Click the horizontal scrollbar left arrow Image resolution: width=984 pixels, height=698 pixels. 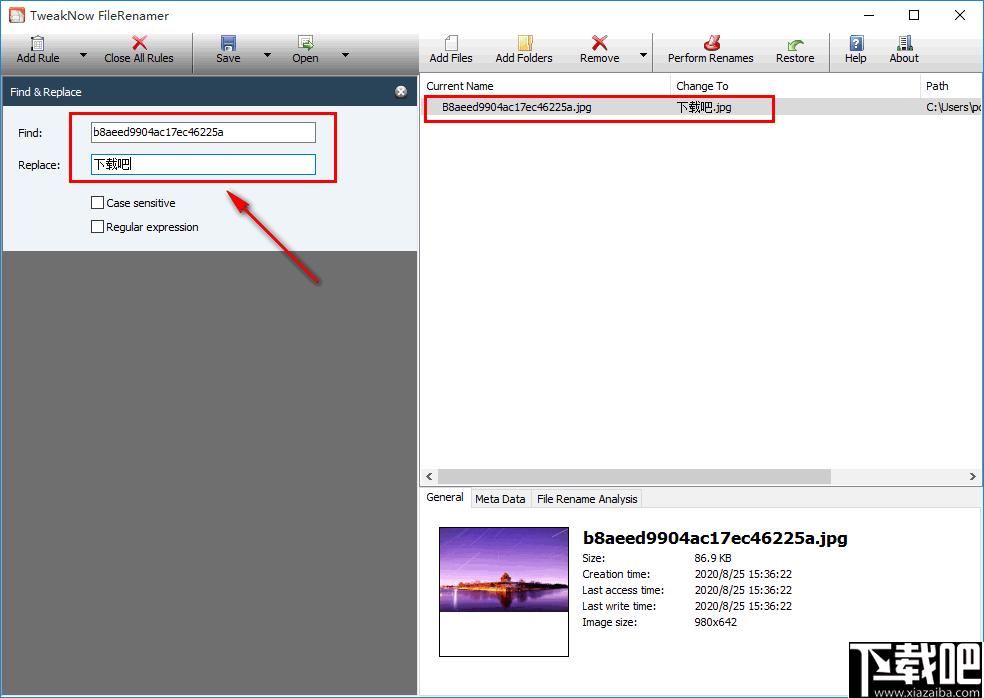point(429,476)
